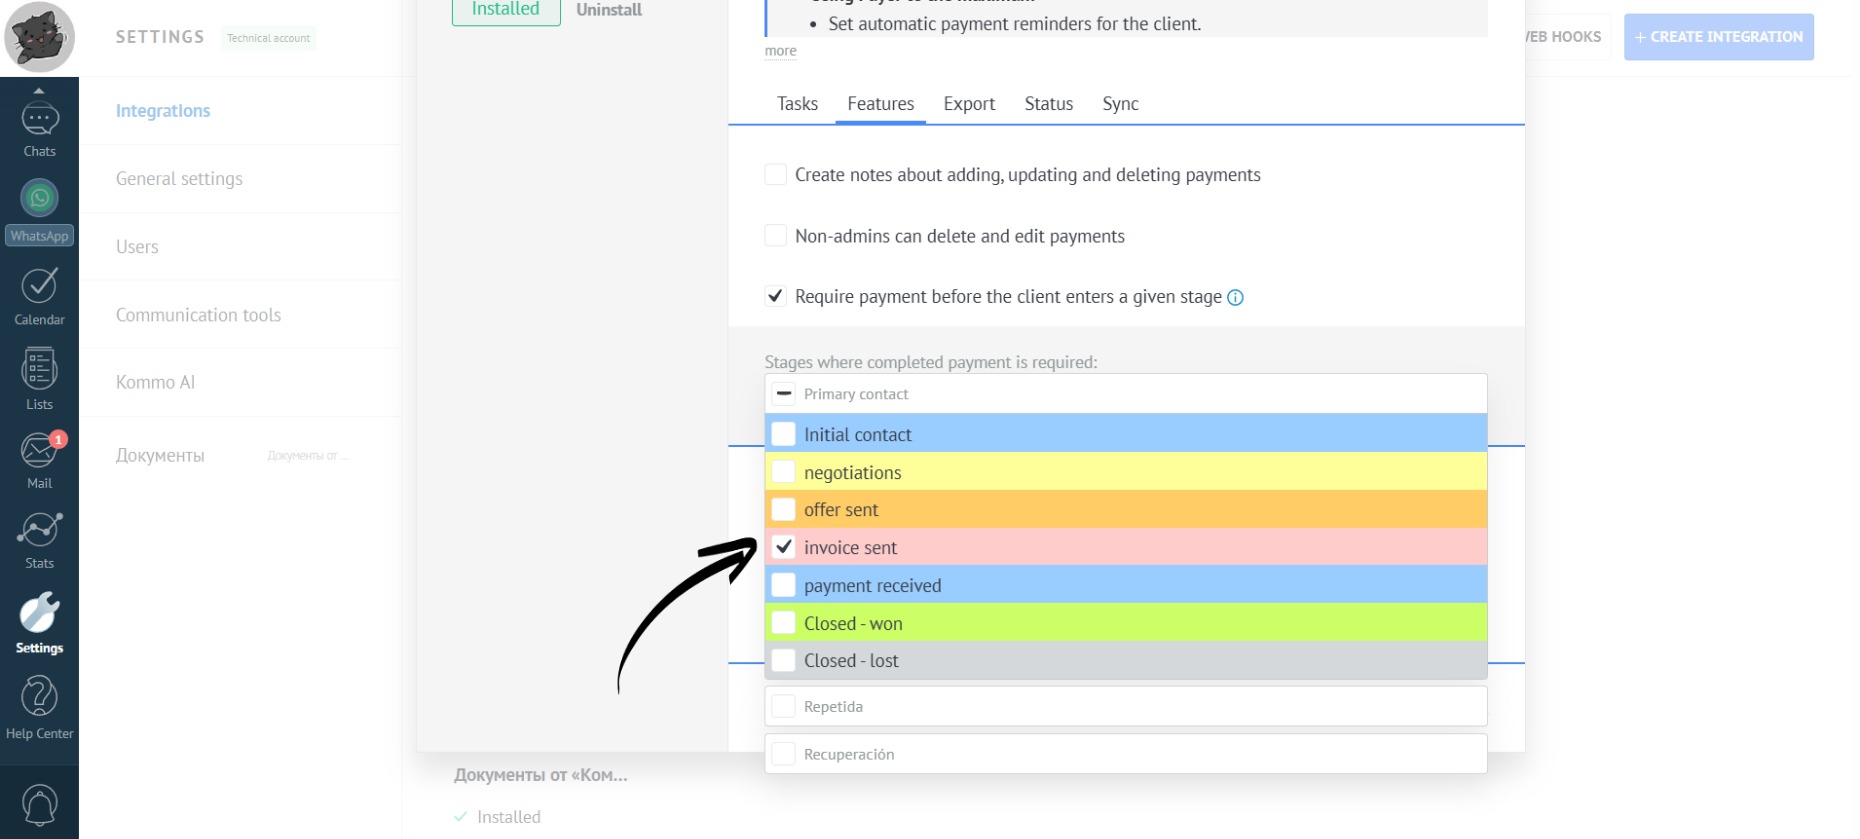Open the Lists section icon
This screenshot has height=839, width=1860.
pos(39,371)
